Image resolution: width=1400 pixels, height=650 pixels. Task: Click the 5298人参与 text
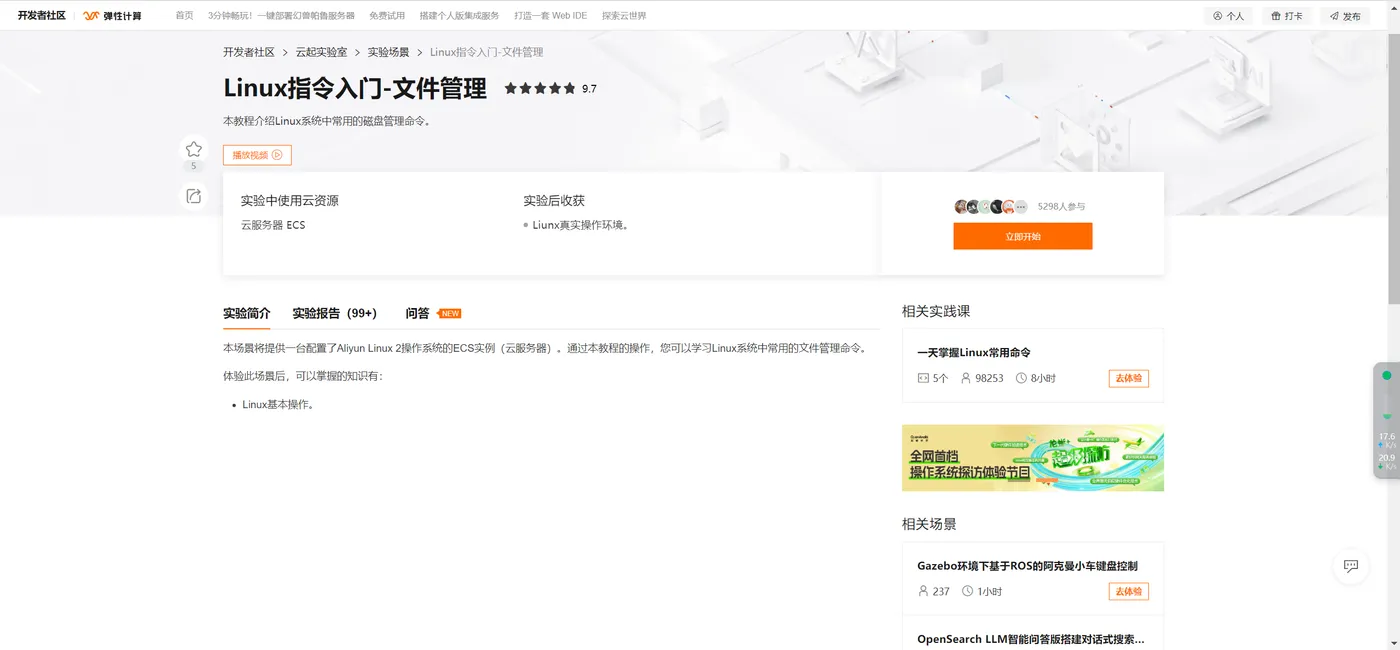pyautogui.click(x=1061, y=207)
